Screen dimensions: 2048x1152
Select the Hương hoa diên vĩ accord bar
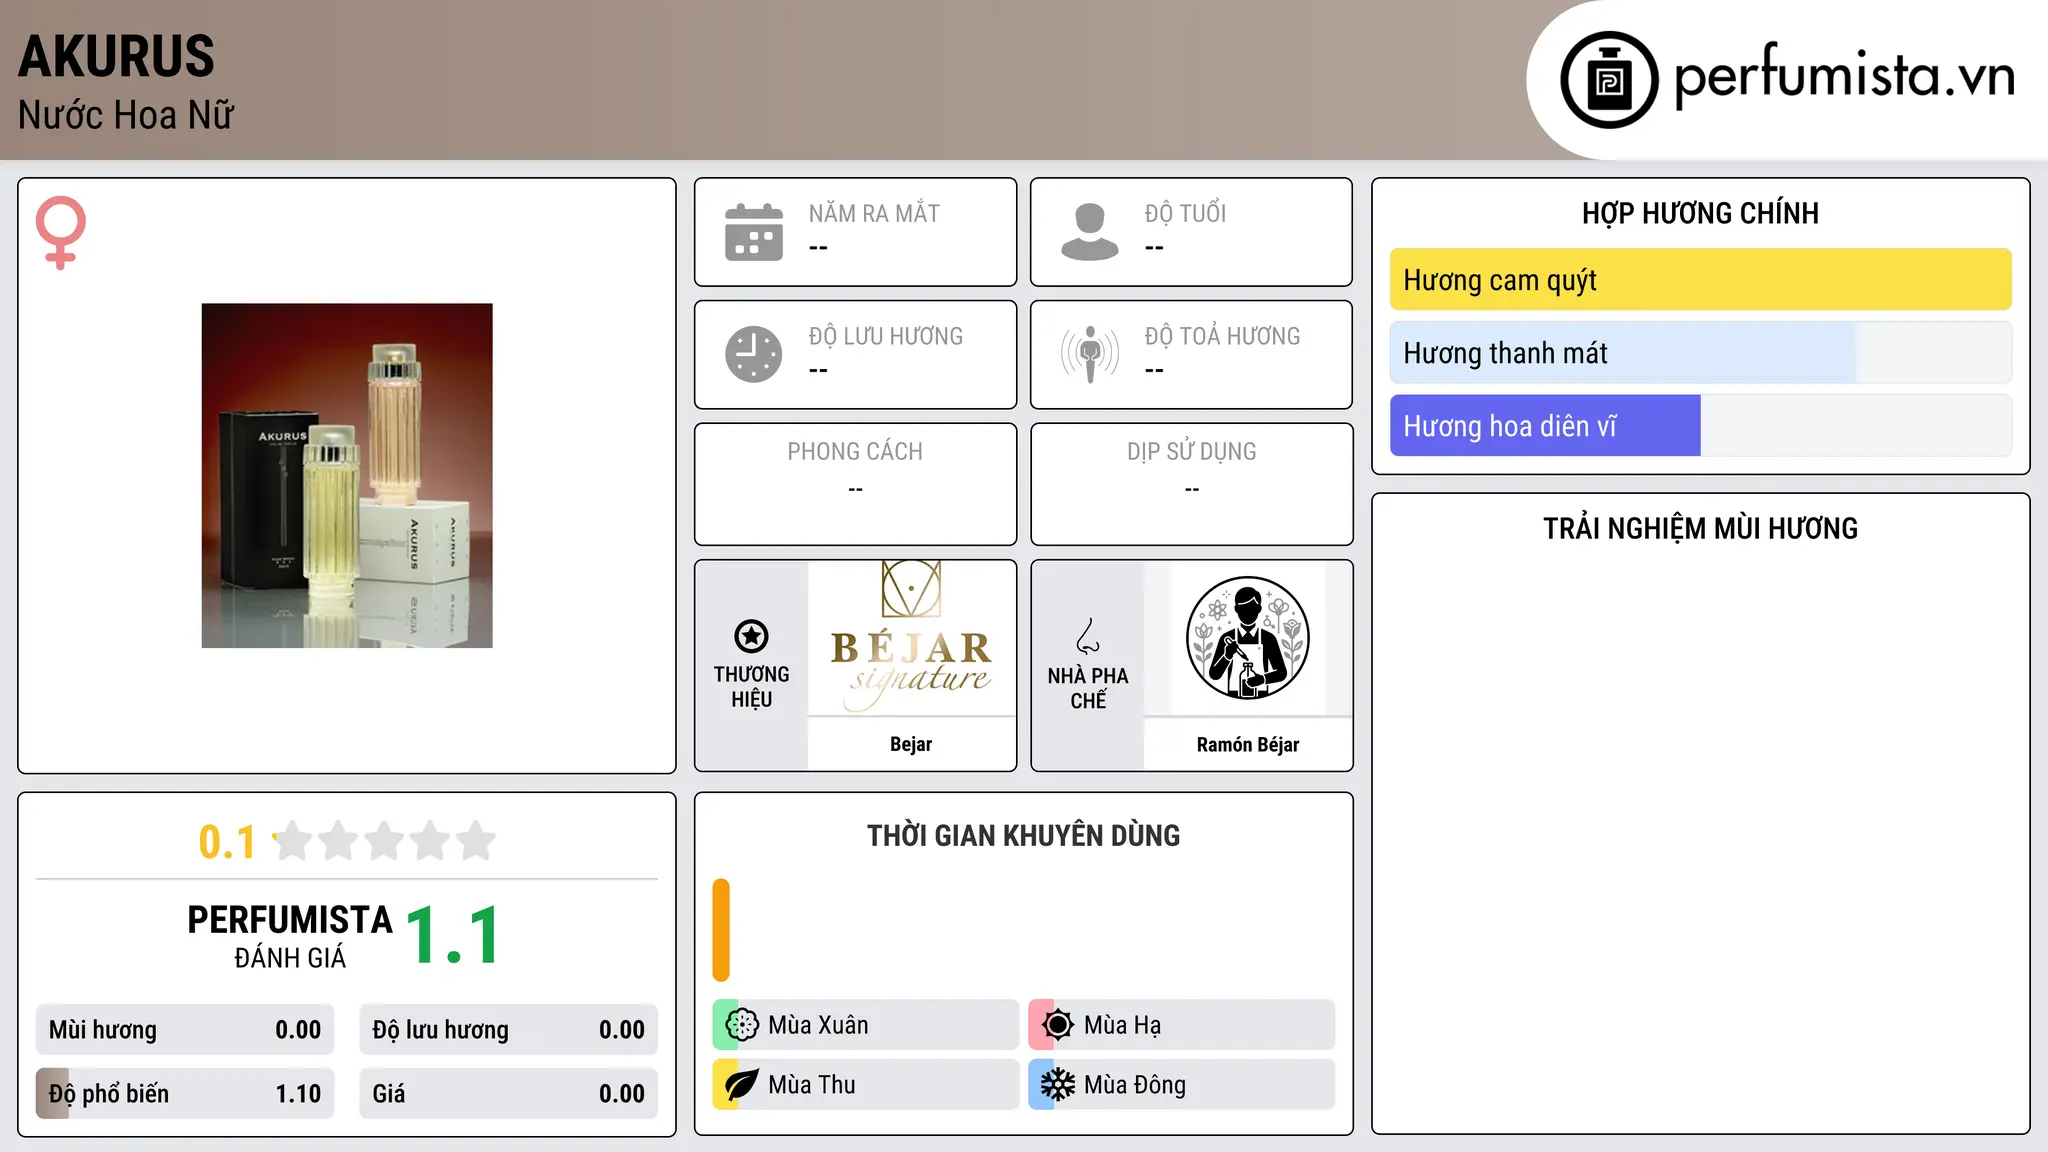tap(1701, 426)
